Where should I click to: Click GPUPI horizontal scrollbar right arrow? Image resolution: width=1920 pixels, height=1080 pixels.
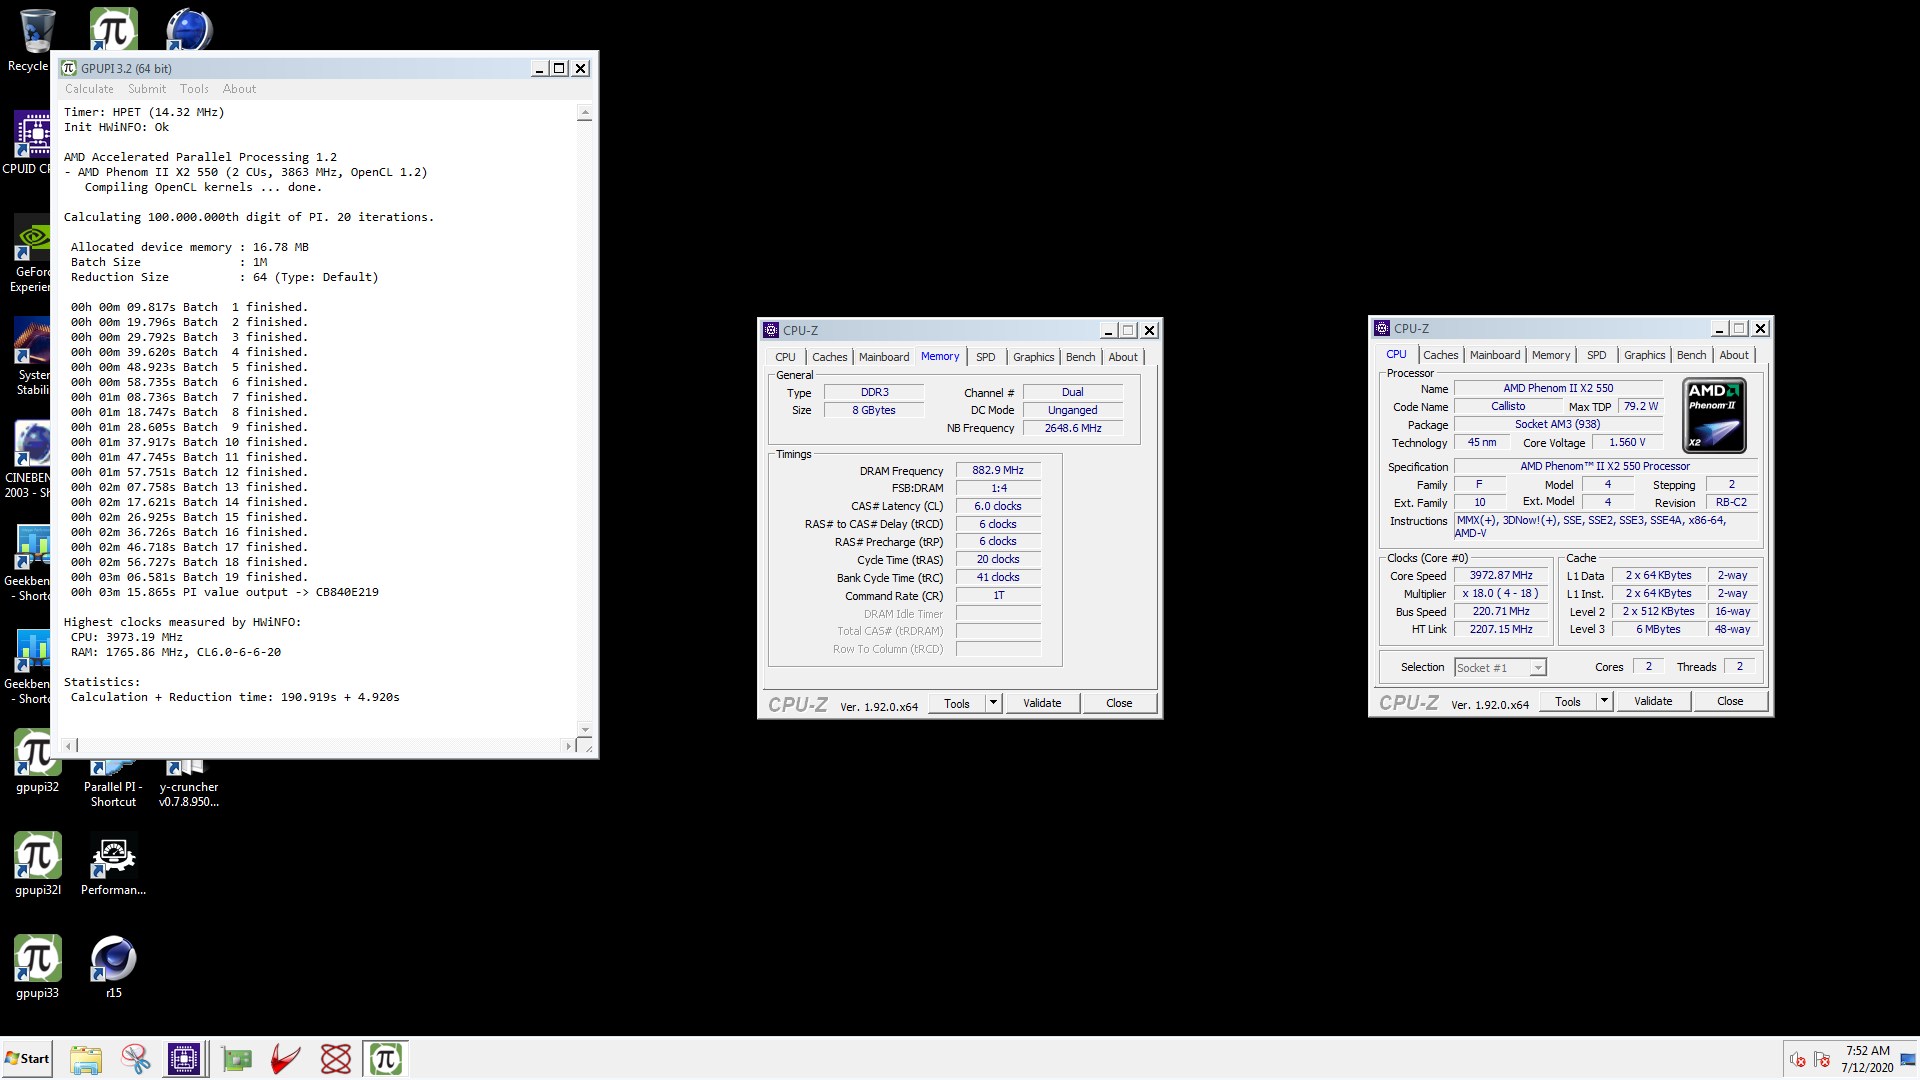pos(568,746)
